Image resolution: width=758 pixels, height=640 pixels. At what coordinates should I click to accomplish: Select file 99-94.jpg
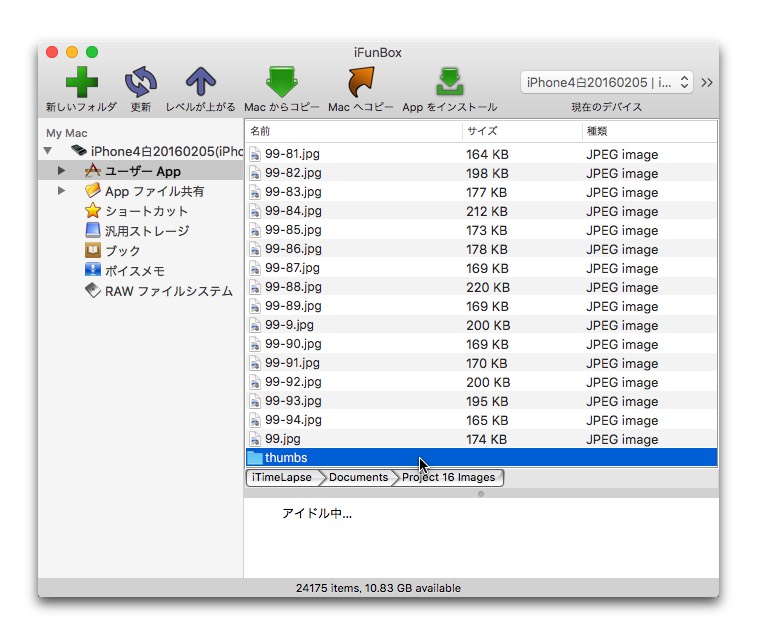click(x=481, y=420)
